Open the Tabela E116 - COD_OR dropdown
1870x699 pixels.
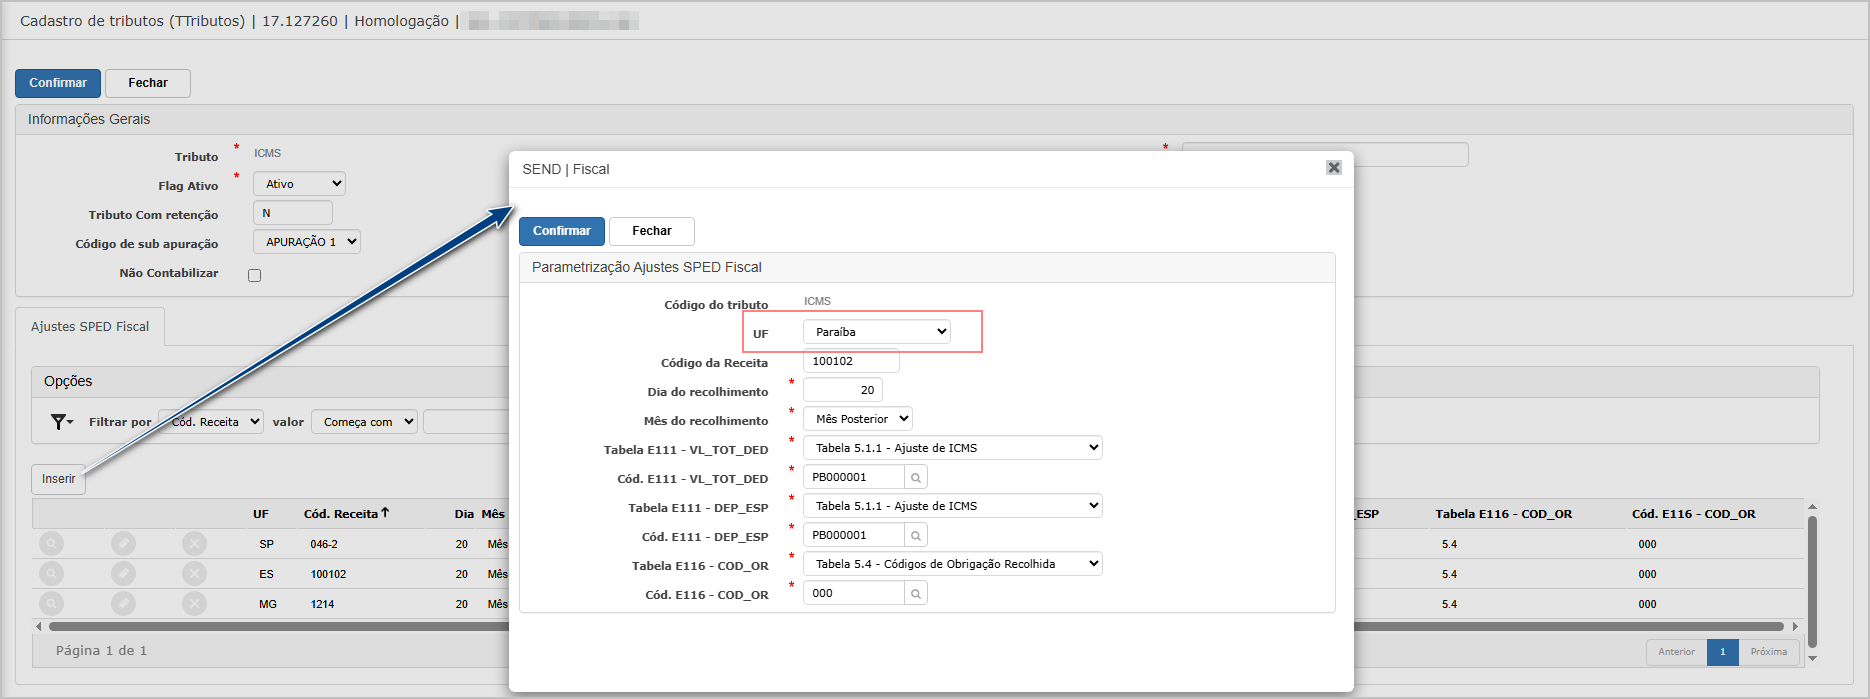tap(952, 564)
